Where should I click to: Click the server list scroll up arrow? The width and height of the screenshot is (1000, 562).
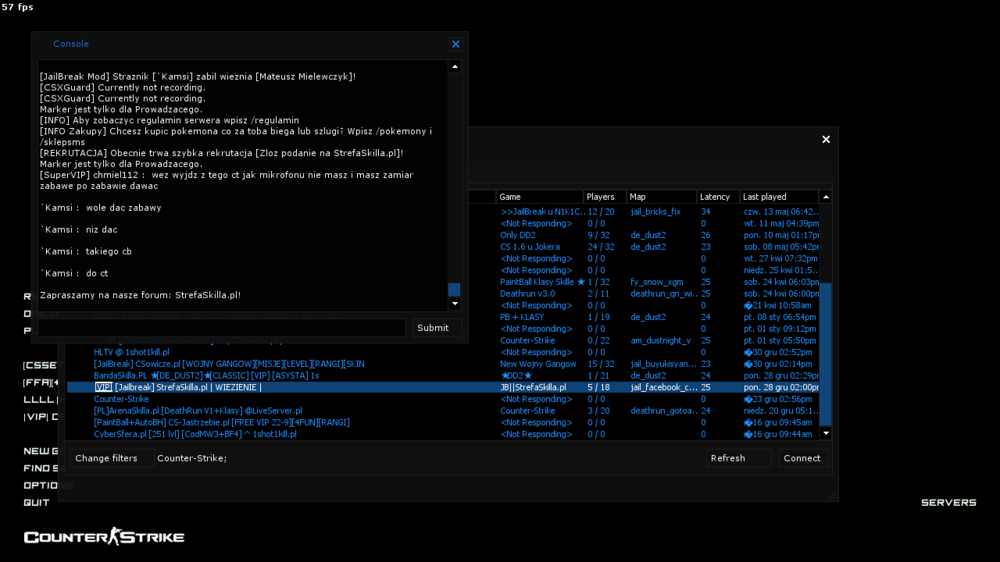point(826,196)
